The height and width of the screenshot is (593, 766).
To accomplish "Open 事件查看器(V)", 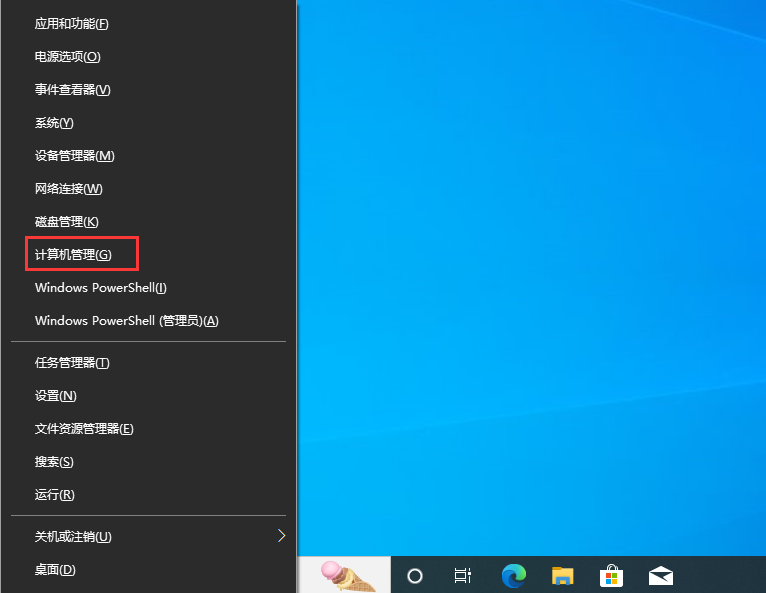I will click(148, 90).
